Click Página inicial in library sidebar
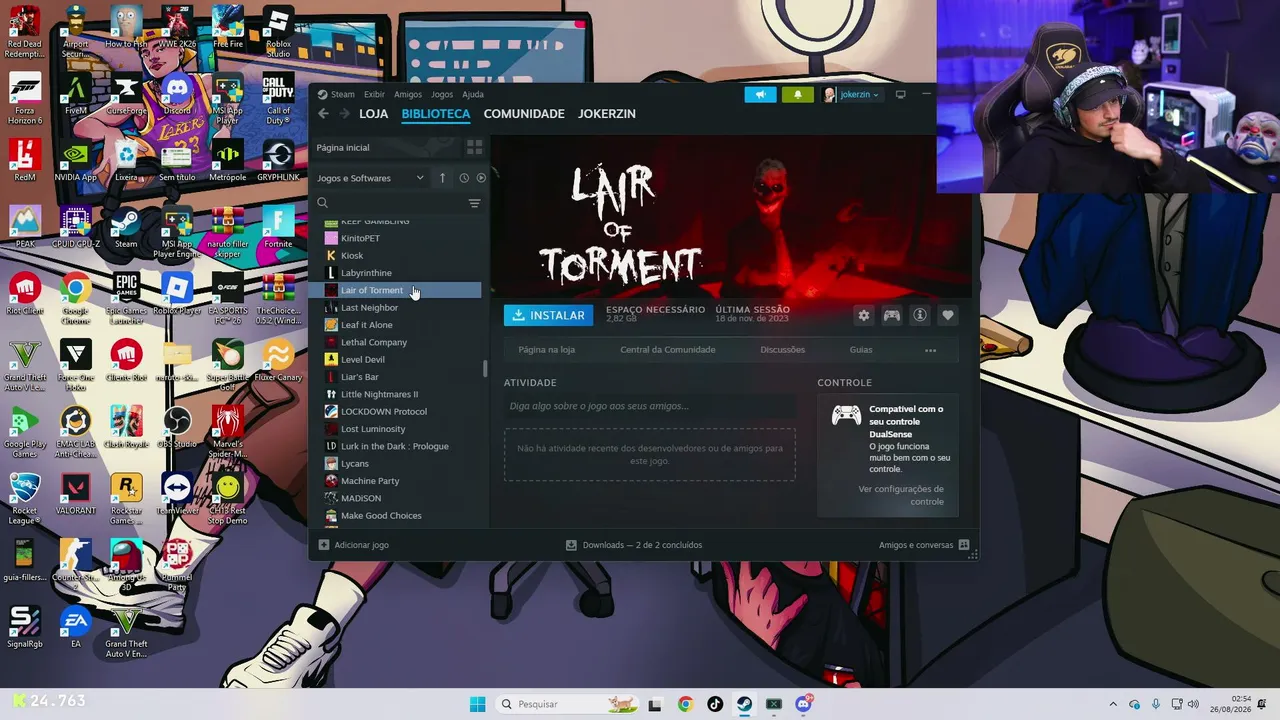1280x720 pixels. [x=343, y=147]
